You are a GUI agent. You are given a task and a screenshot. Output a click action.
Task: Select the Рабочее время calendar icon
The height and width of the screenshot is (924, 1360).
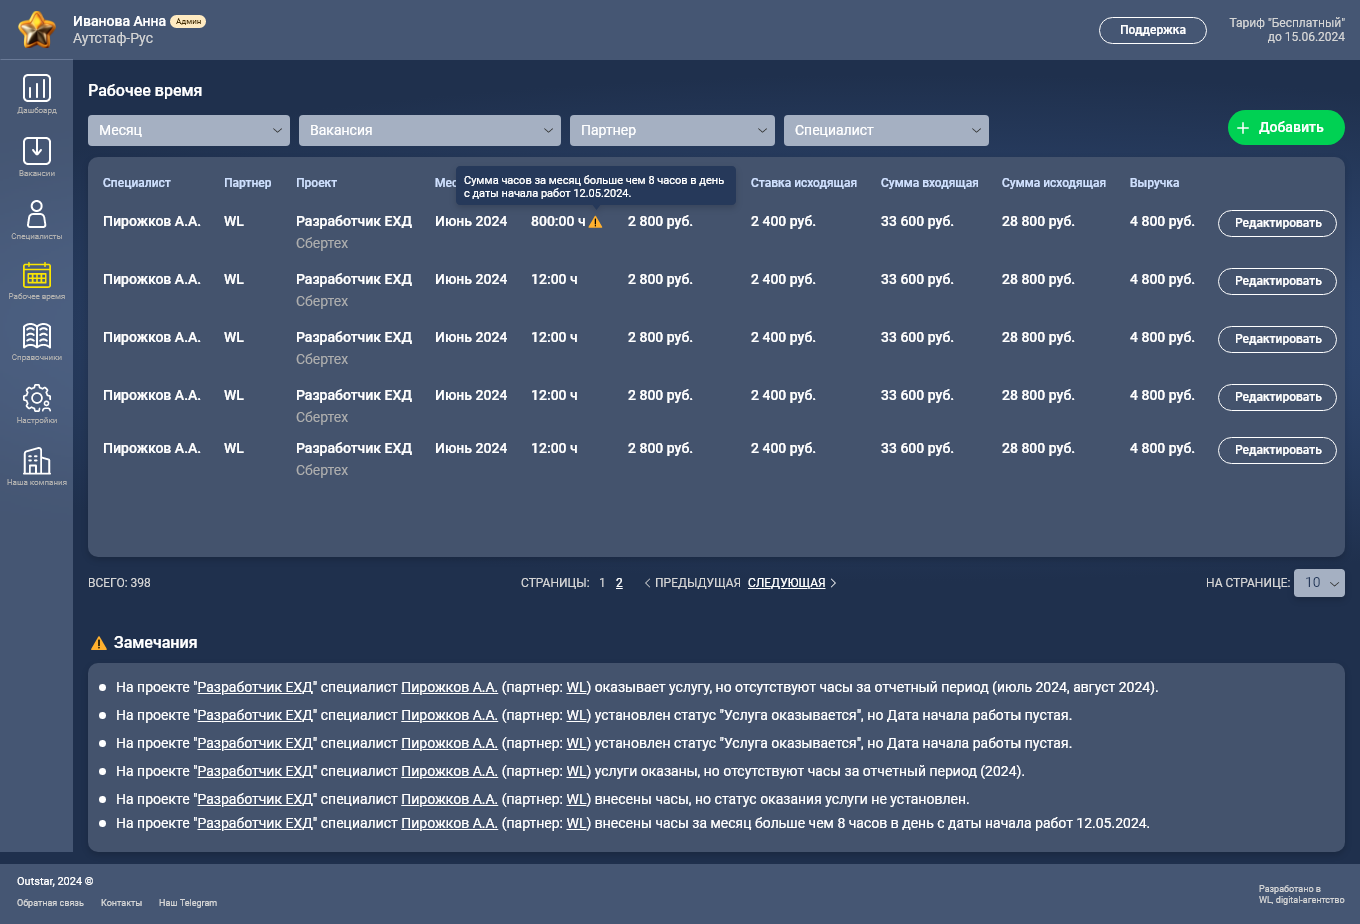pyautogui.click(x=36, y=276)
